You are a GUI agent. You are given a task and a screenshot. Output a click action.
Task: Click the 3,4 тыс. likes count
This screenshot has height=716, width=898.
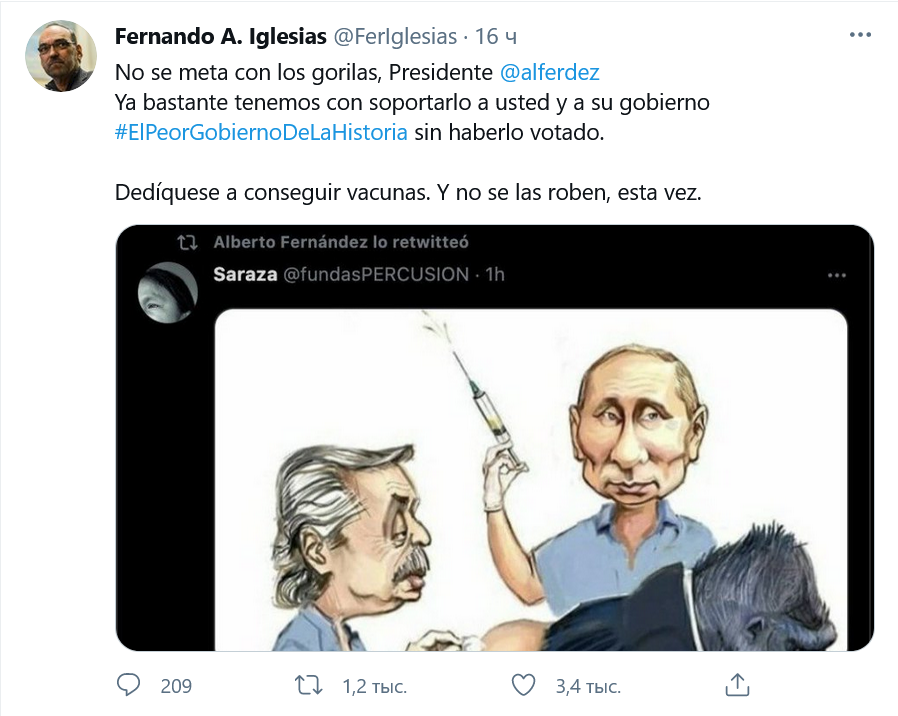tap(588, 687)
